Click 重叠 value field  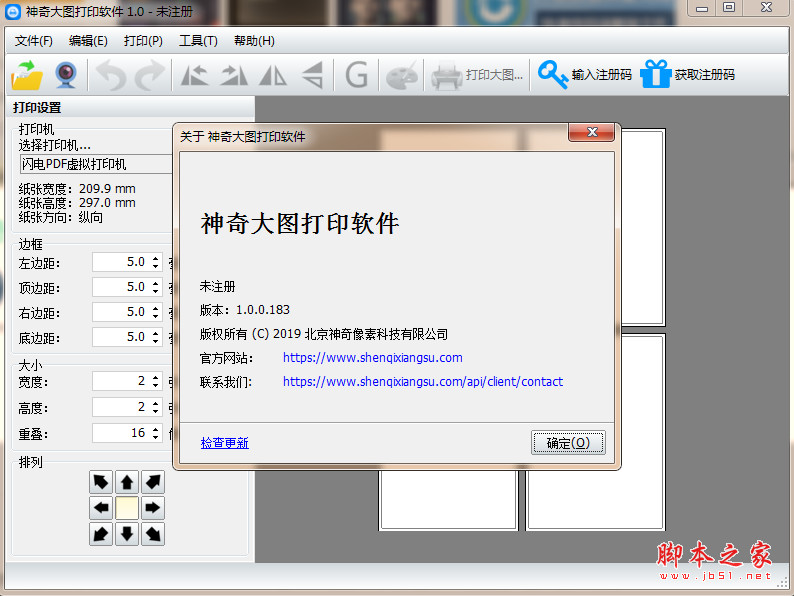tap(122, 433)
